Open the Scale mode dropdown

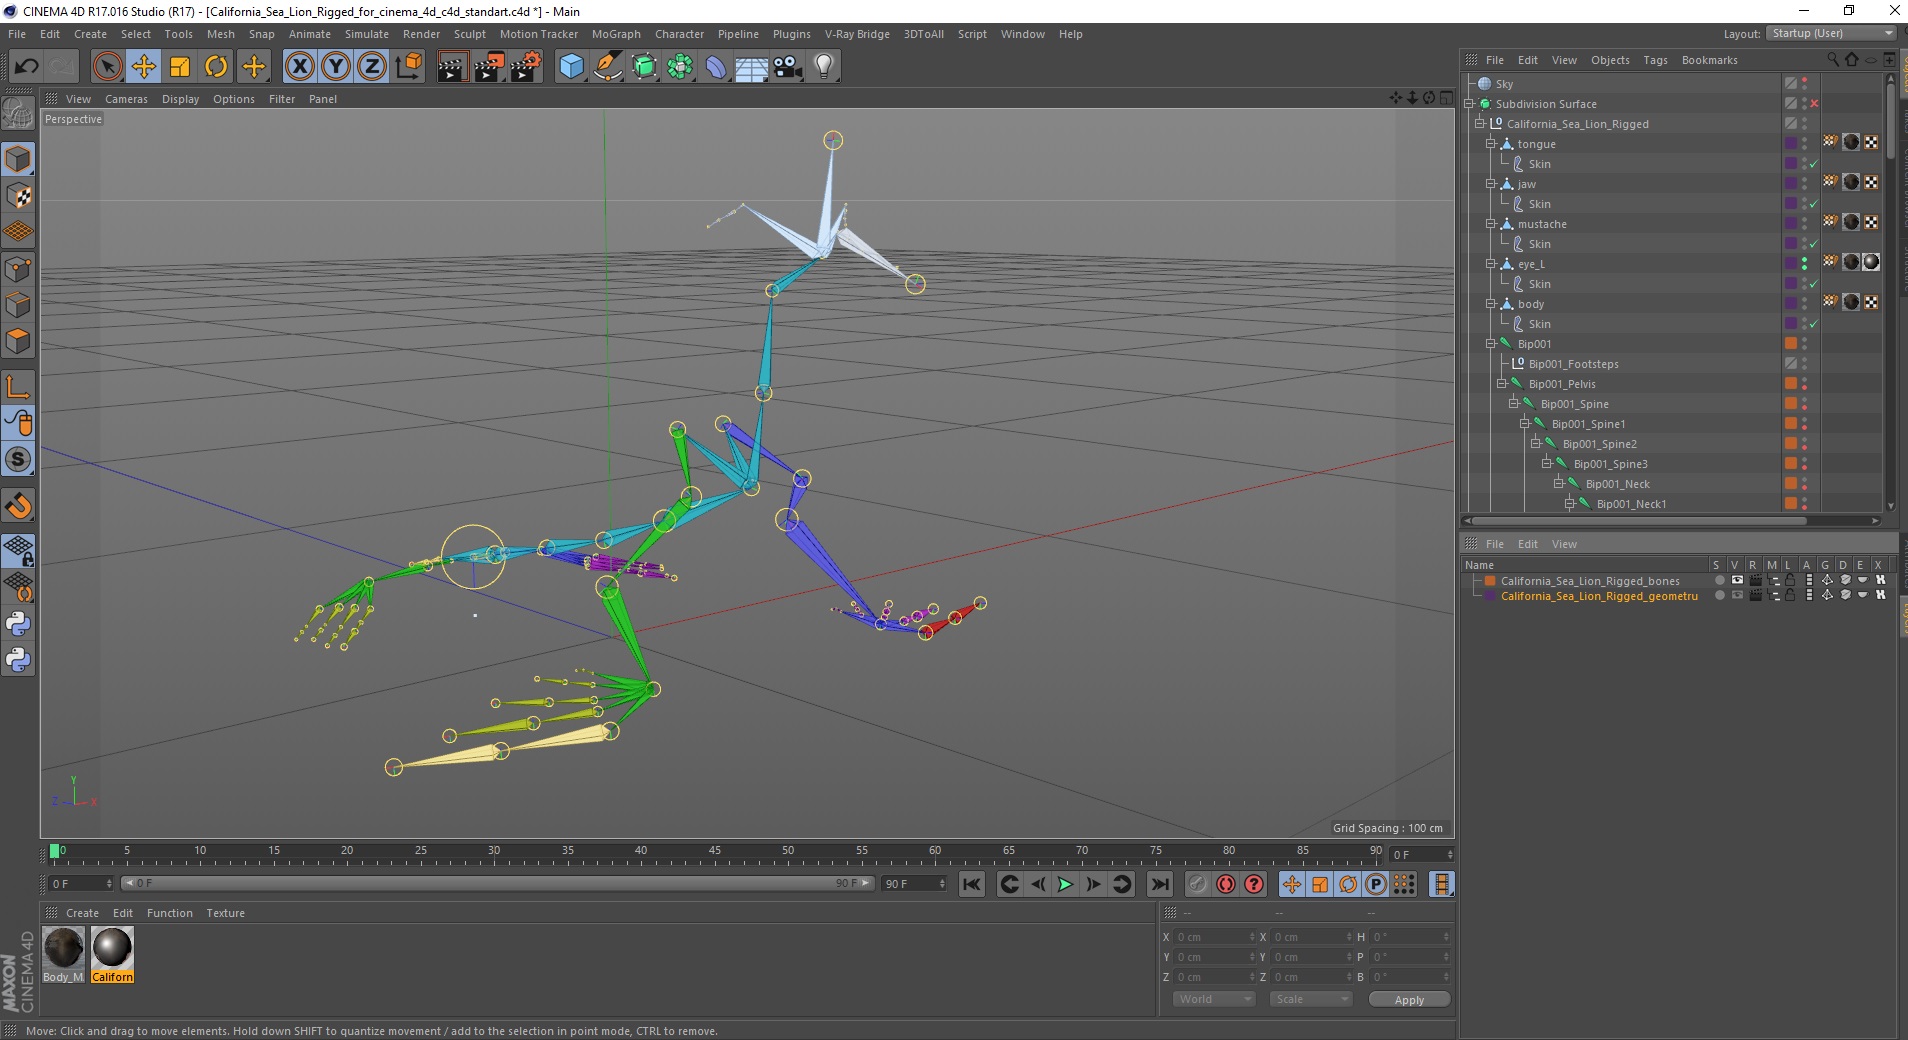(1310, 999)
